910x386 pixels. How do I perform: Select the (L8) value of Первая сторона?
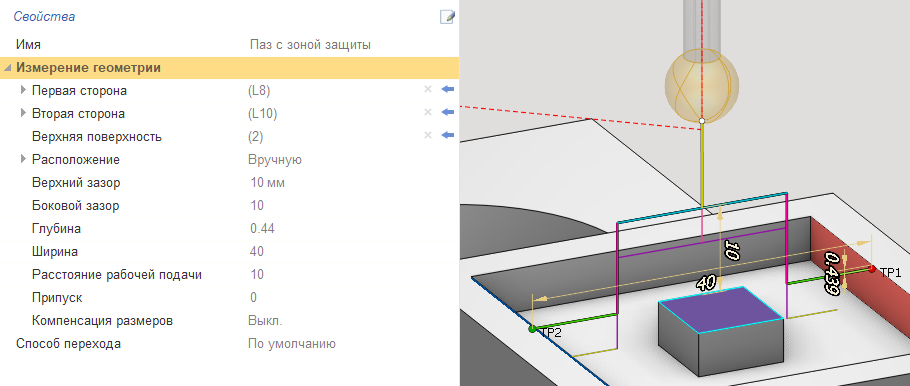click(x=259, y=91)
